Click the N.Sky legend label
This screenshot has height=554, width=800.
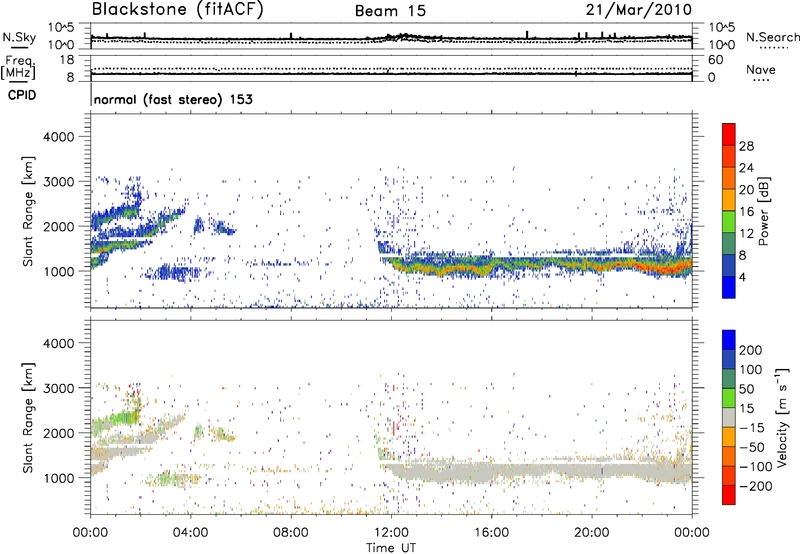(19, 37)
